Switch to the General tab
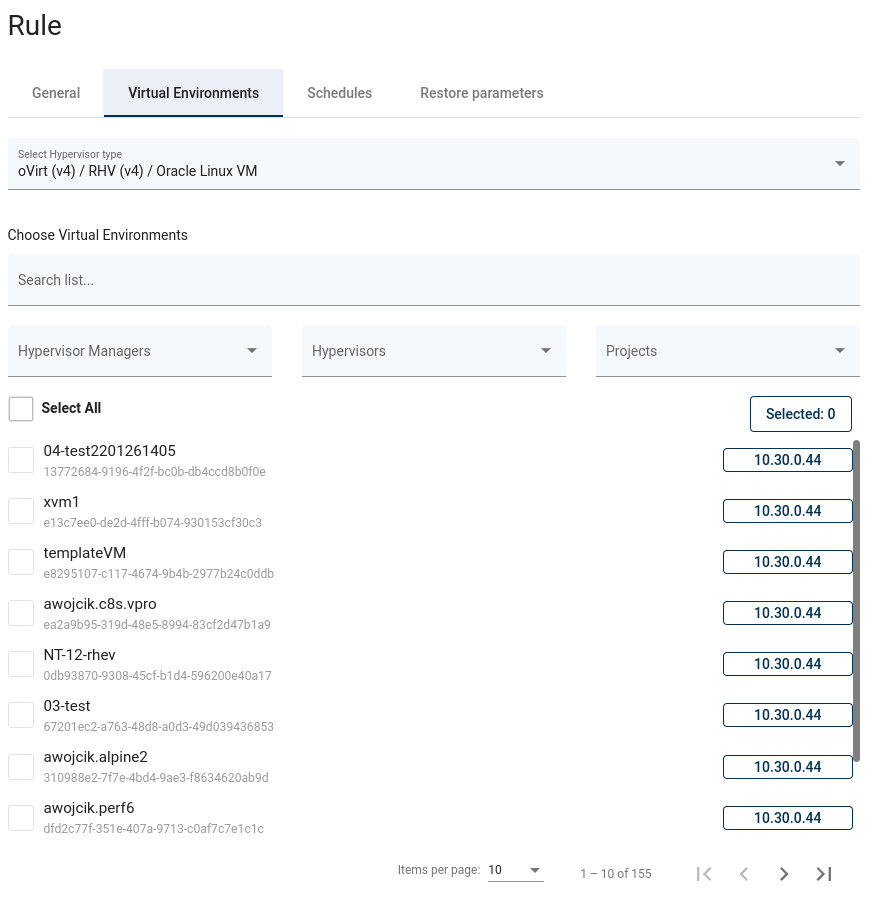The height and width of the screenshot is (899, 875). pos(56,93)
